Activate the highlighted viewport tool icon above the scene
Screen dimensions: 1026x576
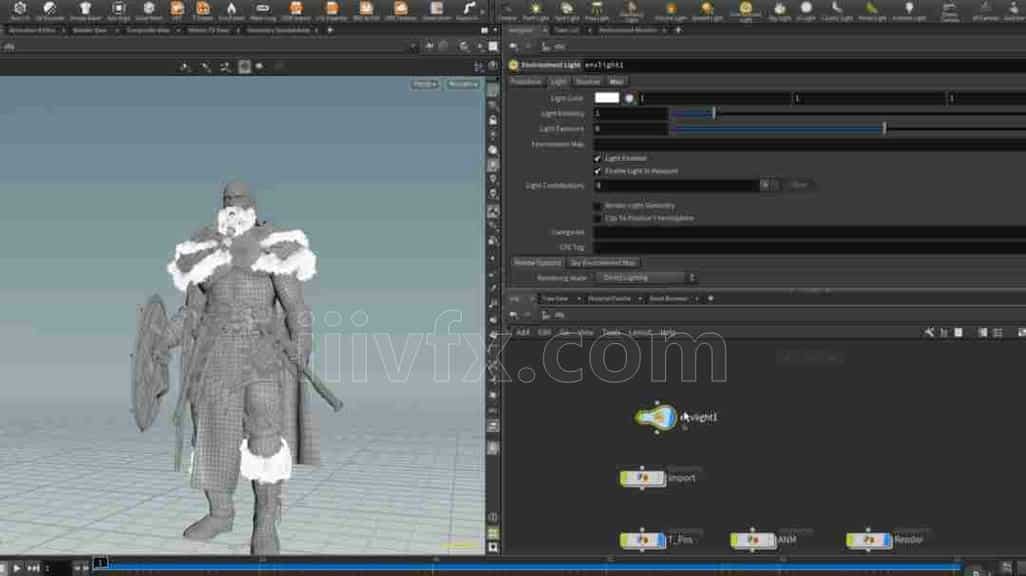244,67
